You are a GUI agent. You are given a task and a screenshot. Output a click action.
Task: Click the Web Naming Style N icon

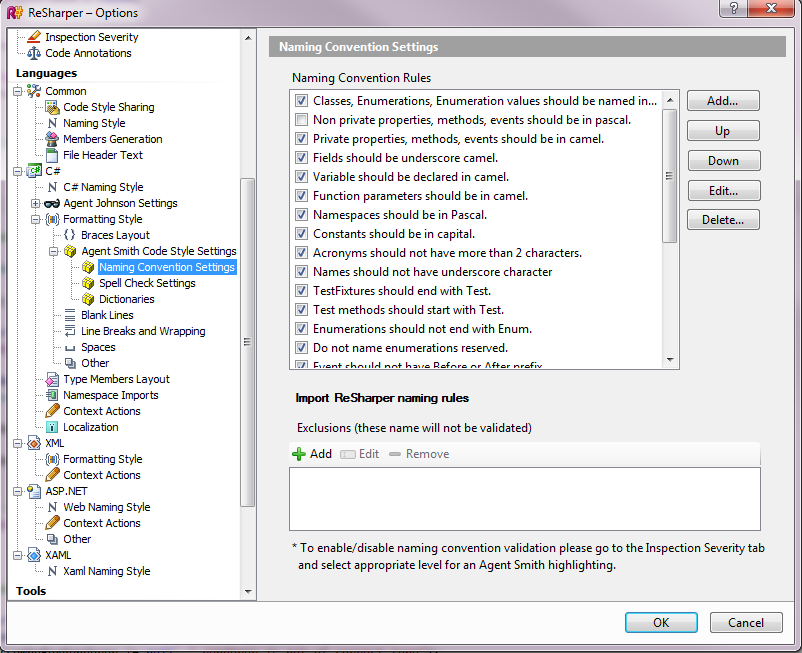click(x=52, y=507)
